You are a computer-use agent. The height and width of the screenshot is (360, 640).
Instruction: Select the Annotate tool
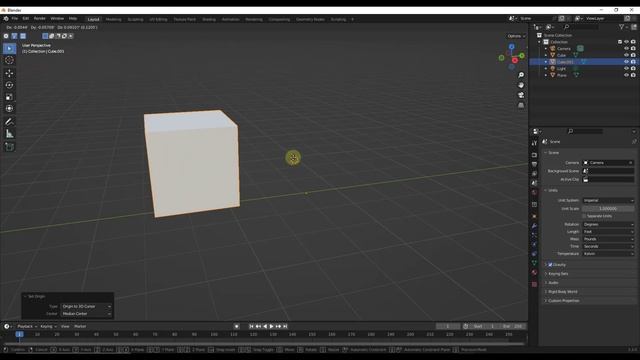pos(9,122)
